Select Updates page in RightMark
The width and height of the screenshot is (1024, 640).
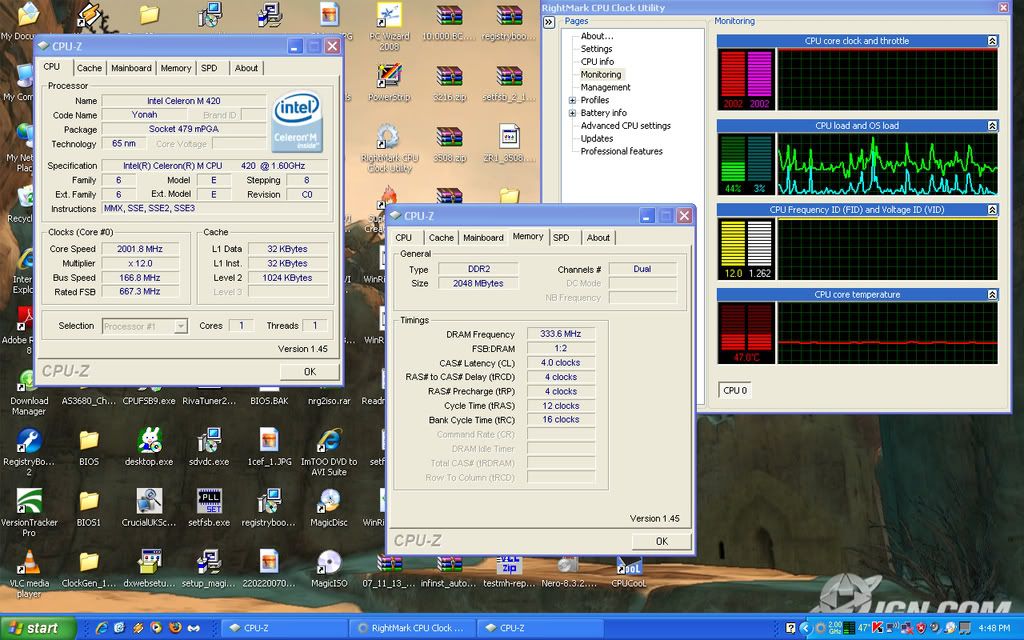[x=597, y=138]
